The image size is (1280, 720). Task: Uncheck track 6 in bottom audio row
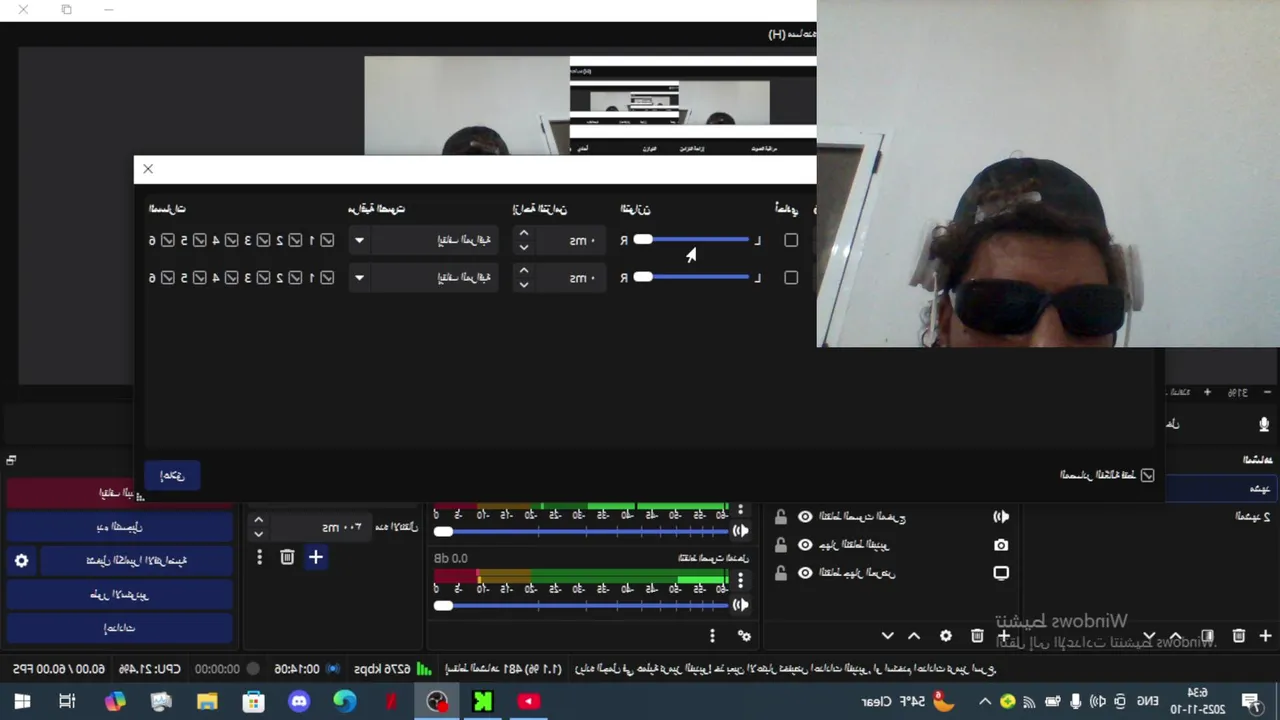pos(168,278)
